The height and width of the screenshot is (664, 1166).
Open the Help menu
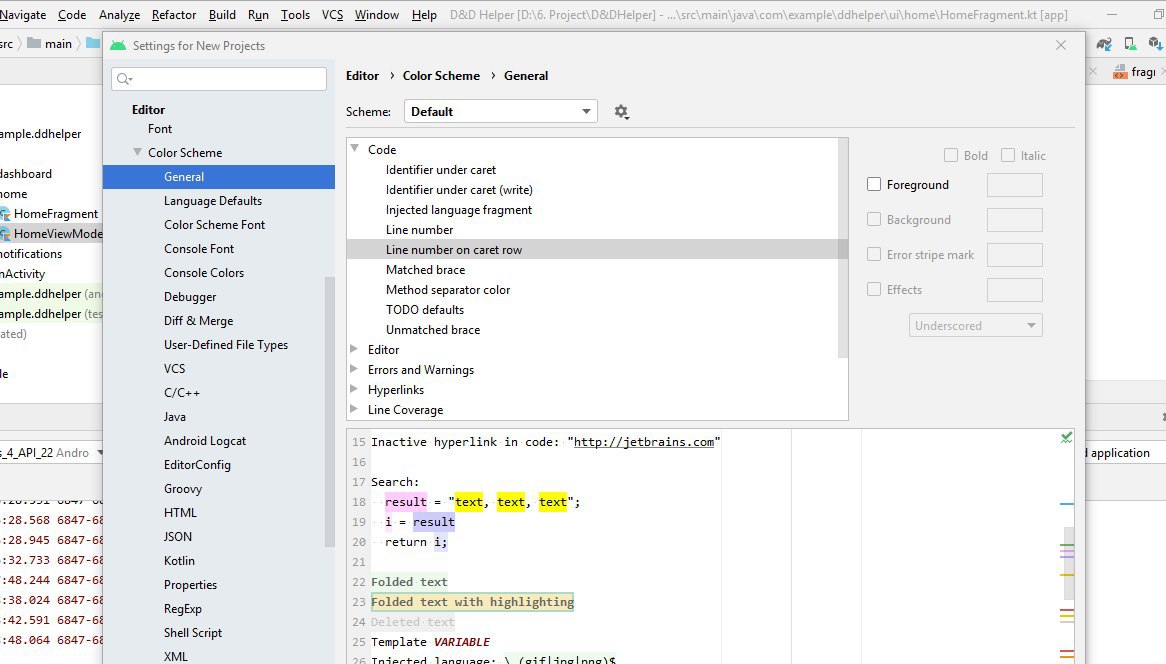(x=425, y=14)
